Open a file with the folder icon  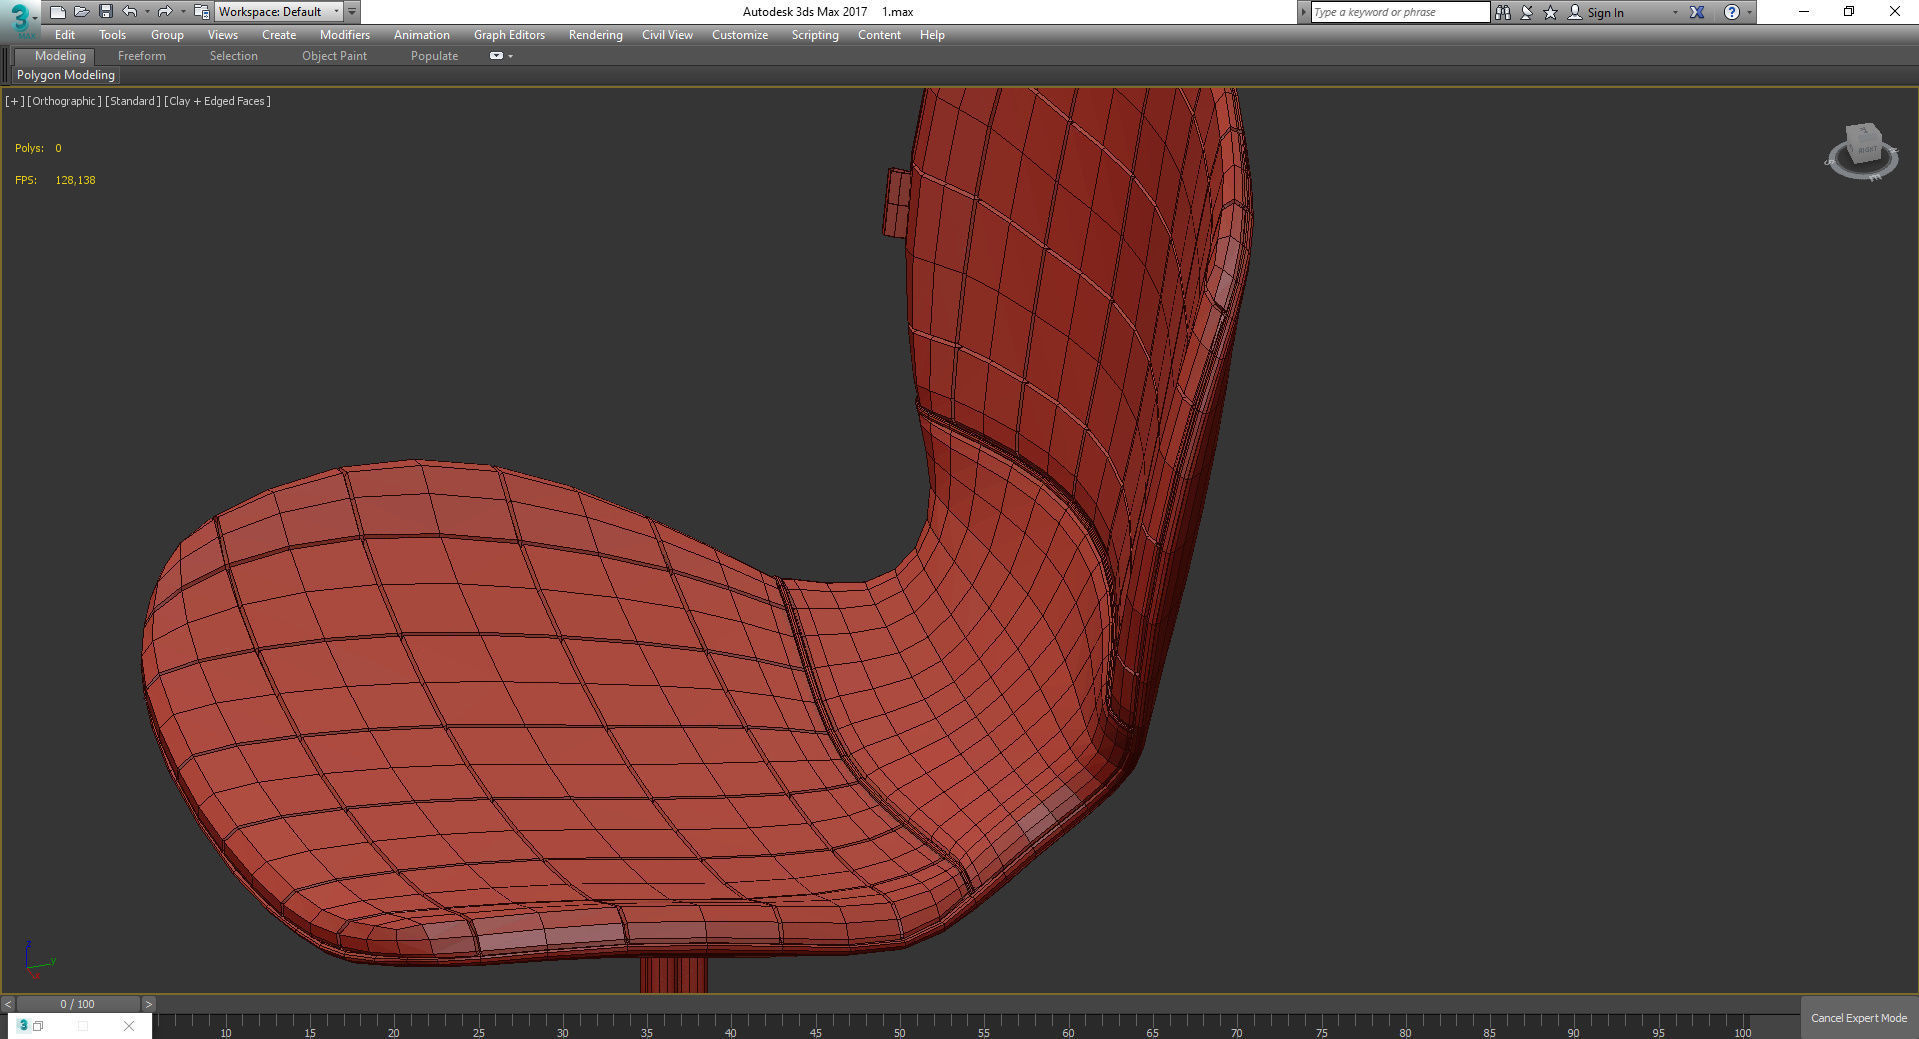pyautogui.click(x=81, y=12)
